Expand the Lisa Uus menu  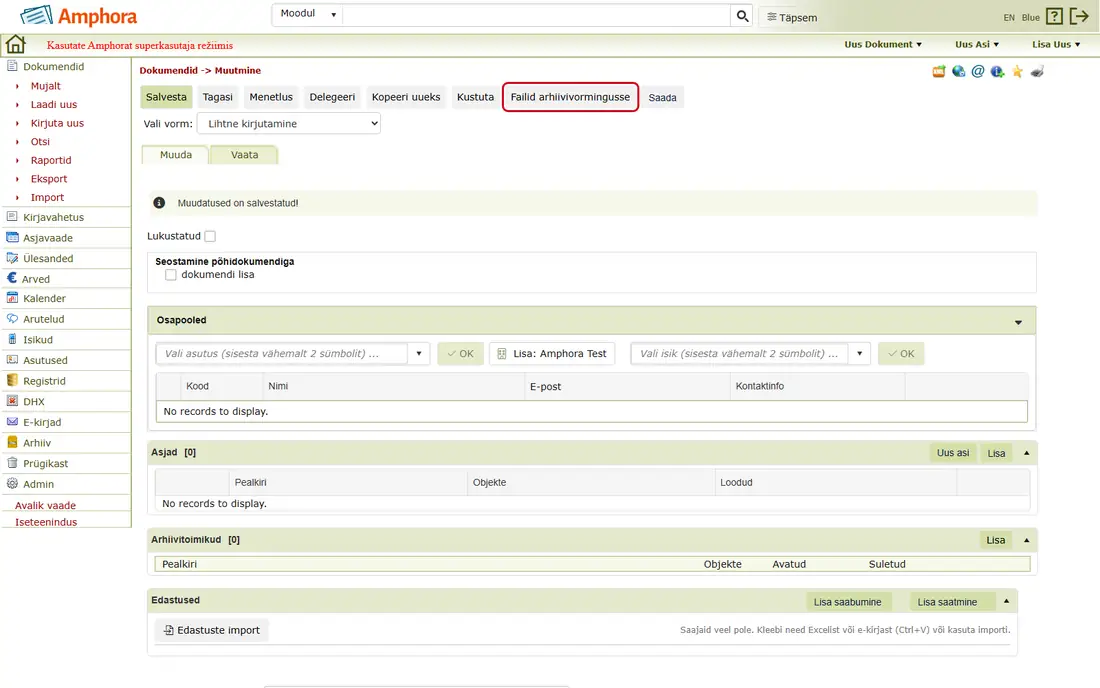tap(1056, 44)
